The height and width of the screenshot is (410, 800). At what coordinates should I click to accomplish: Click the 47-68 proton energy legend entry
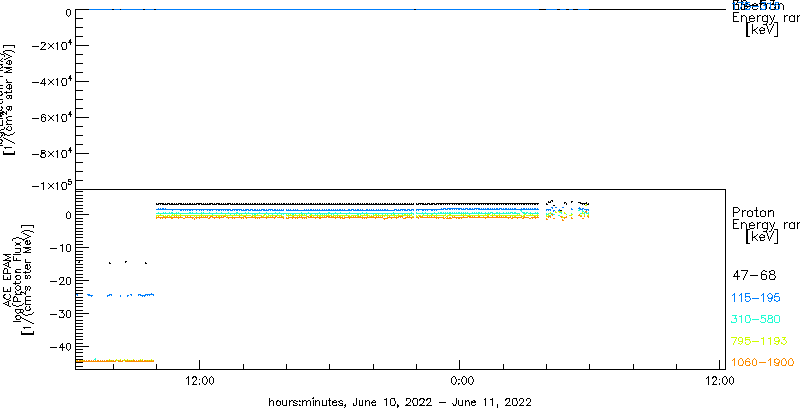[754, 276]
